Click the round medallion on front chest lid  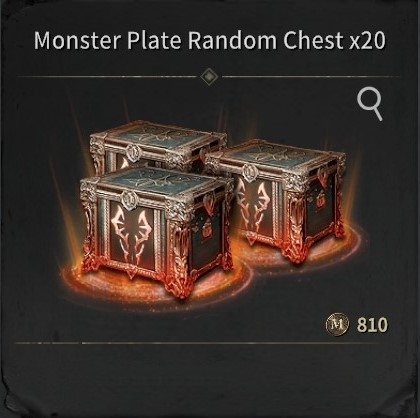[130, 200]
